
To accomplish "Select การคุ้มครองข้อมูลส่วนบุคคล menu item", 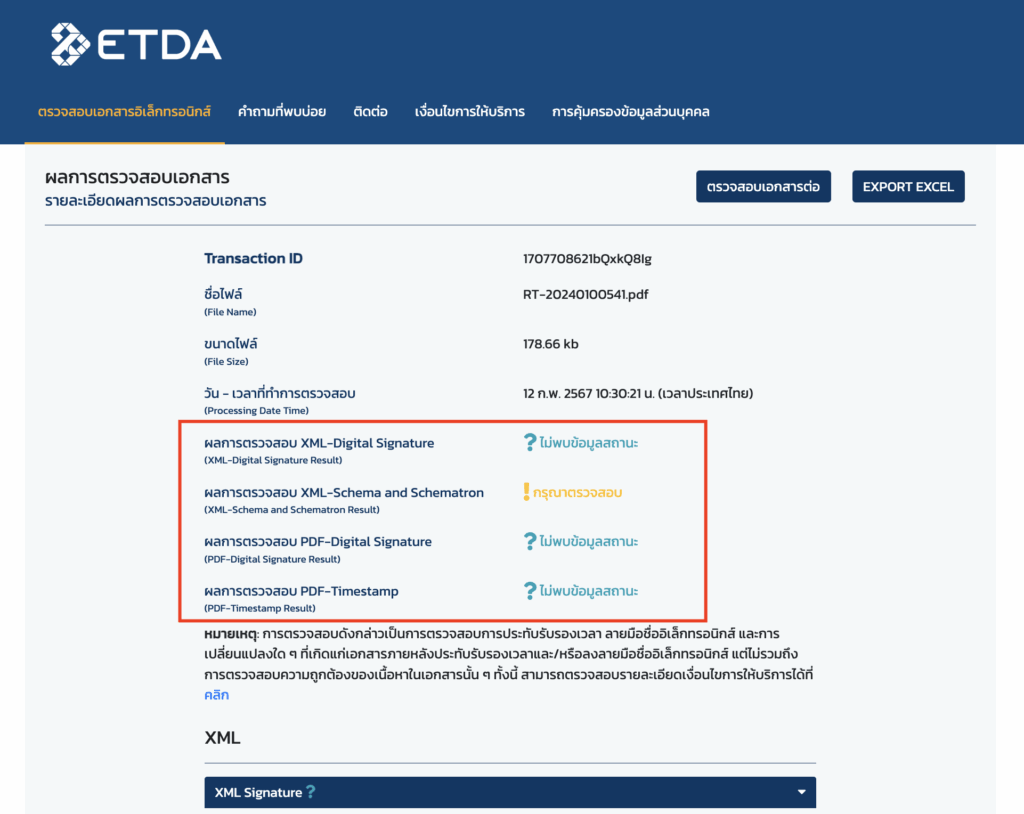I will click(x=631, y=112).
